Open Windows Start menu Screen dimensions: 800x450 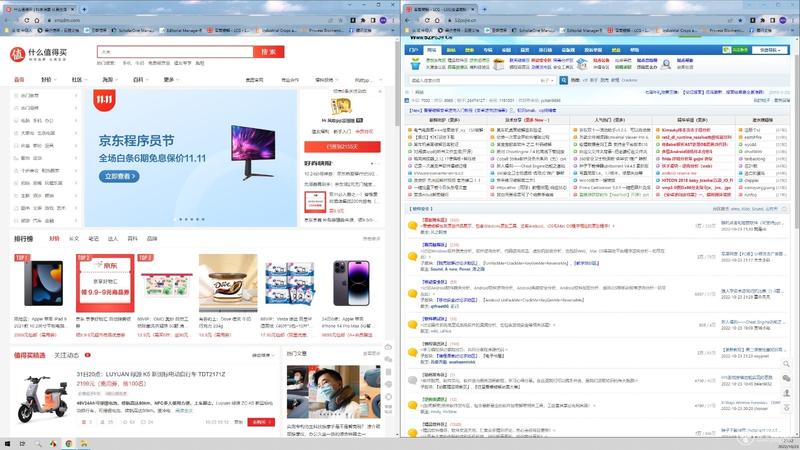point(7,444)
